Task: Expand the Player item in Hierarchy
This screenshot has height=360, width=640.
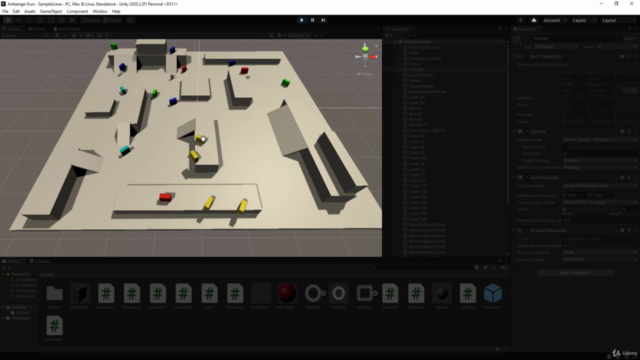Action: pos(400,64)
